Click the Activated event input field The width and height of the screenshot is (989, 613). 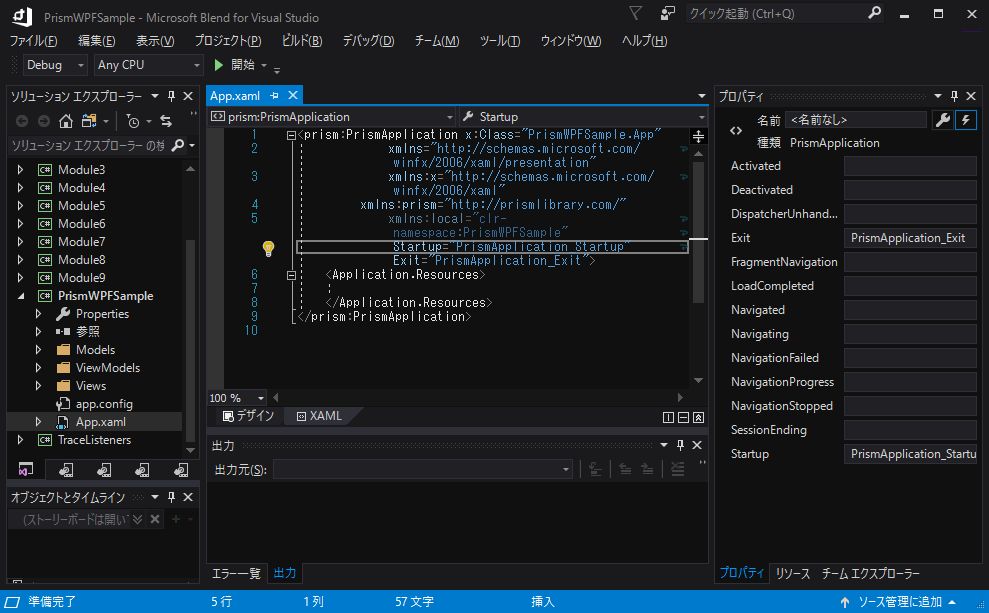[910, 166]
